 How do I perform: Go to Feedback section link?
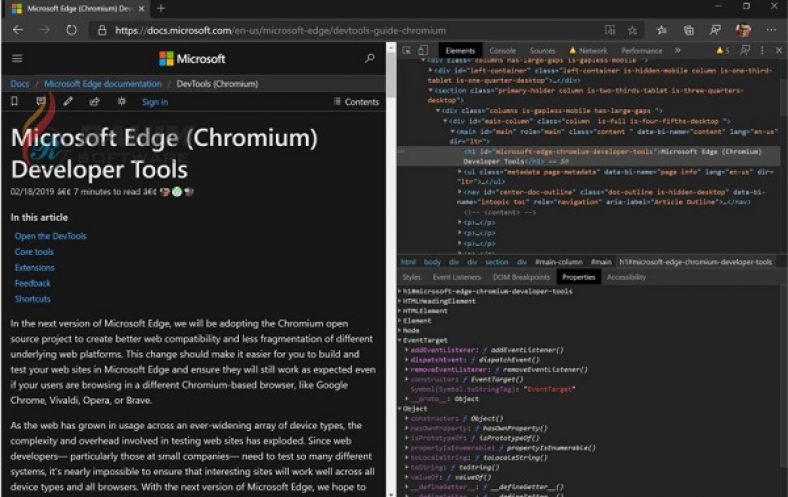point(32,283)
